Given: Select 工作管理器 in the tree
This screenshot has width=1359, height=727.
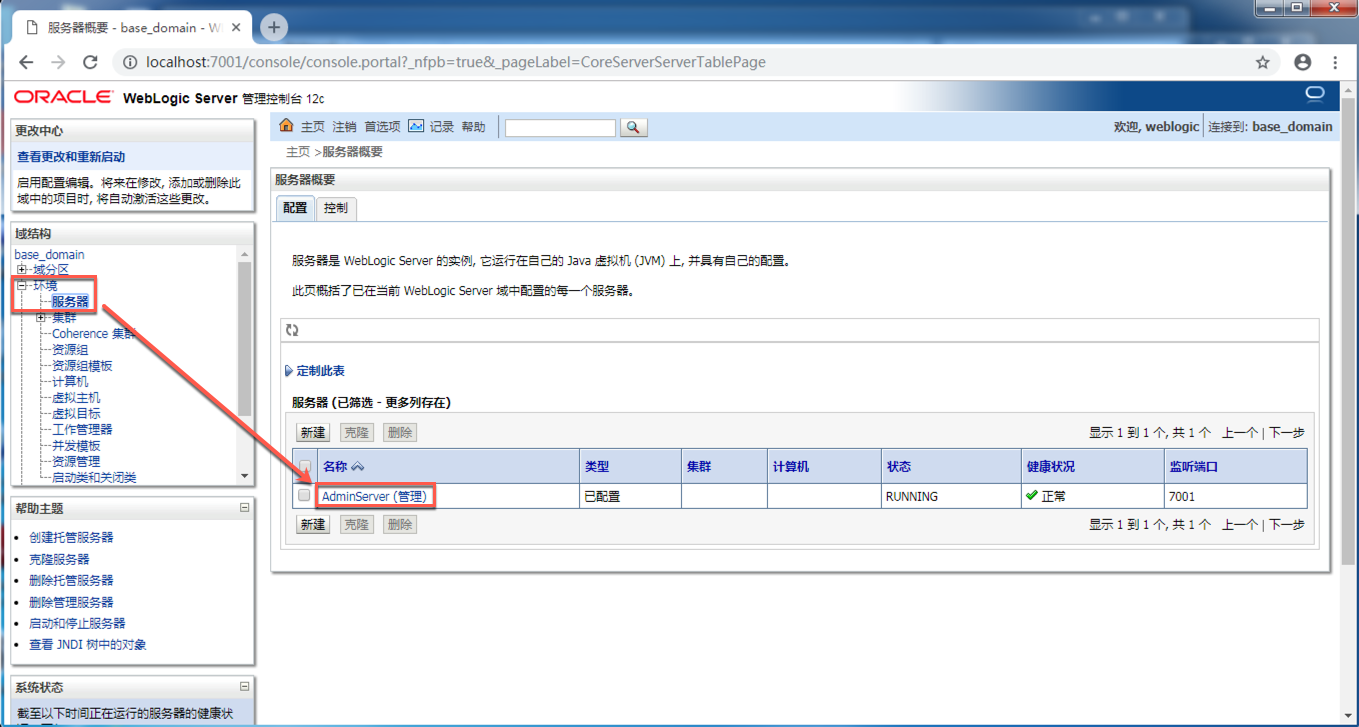Looking at the screenshot, I should [x=82, y=430].
